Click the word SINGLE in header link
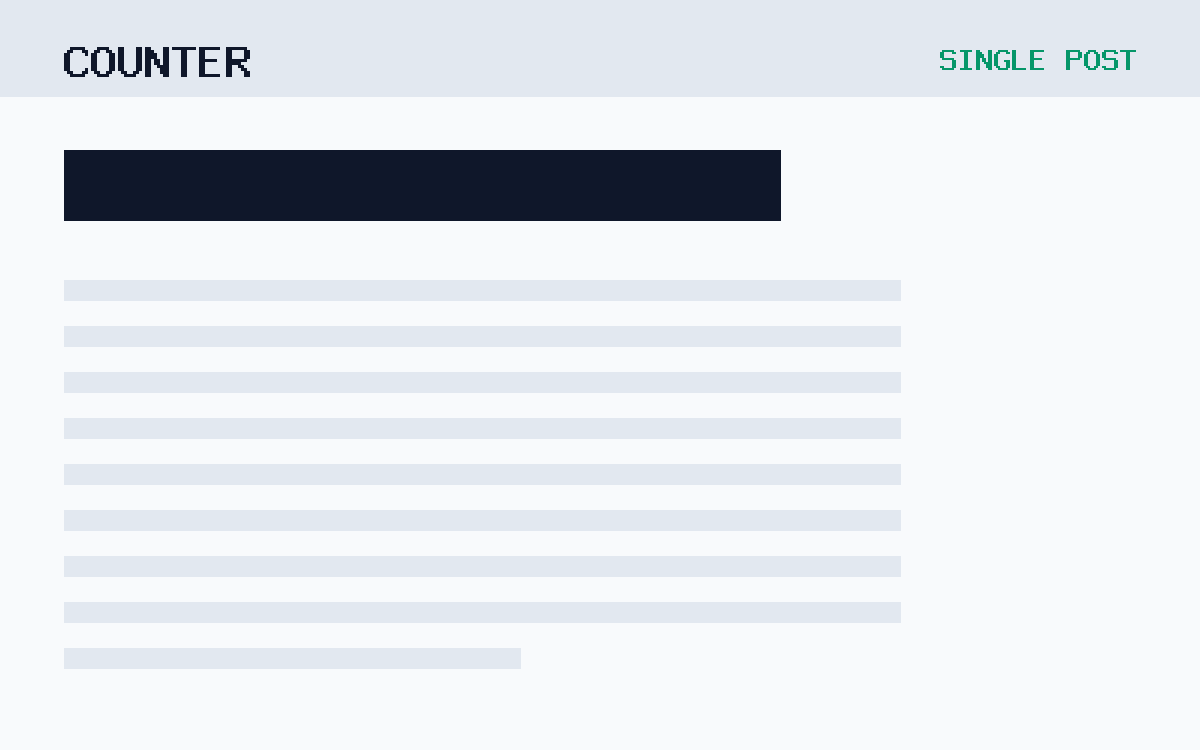Screen dimensions: 1200x750 [x=992, y=60]
